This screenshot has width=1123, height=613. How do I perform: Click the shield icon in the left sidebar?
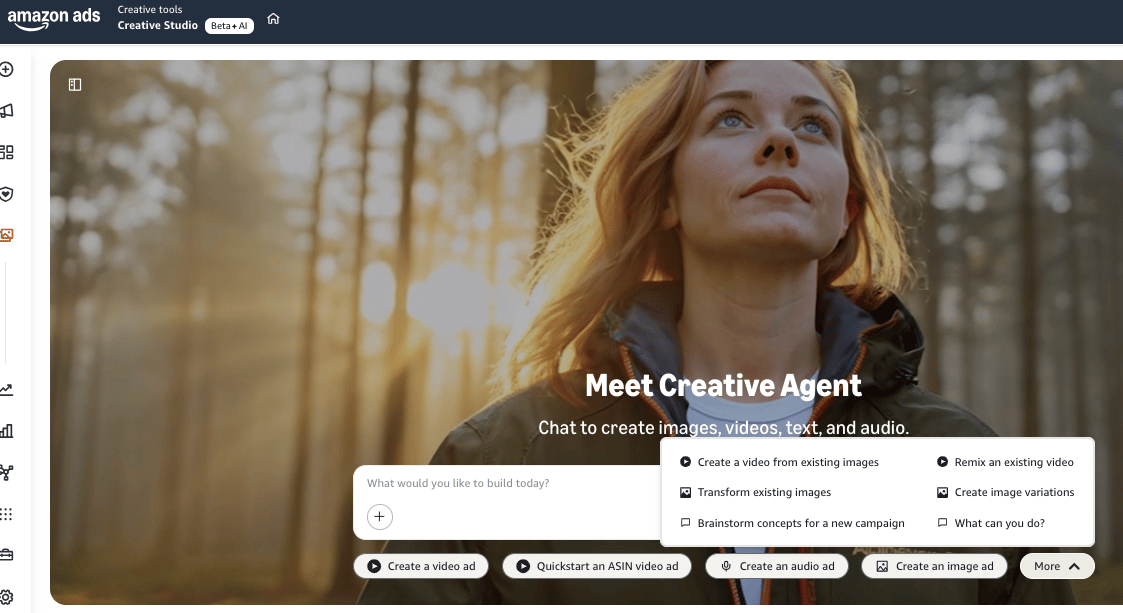[7, 194]
